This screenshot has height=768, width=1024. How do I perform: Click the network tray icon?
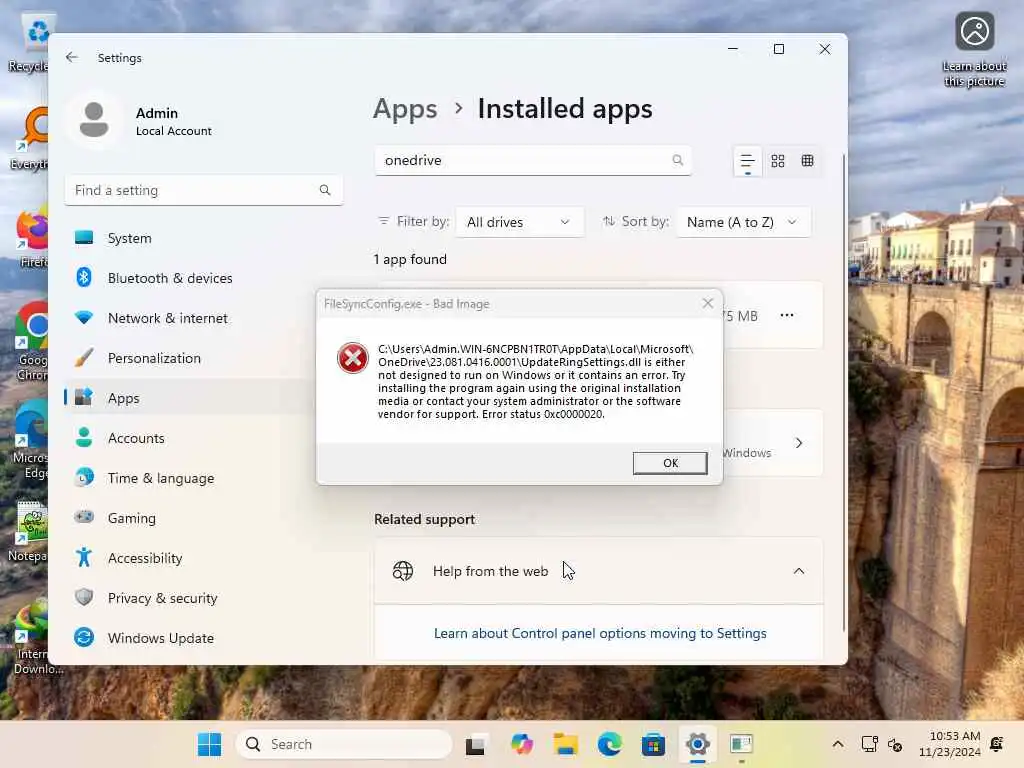point(869,744)
